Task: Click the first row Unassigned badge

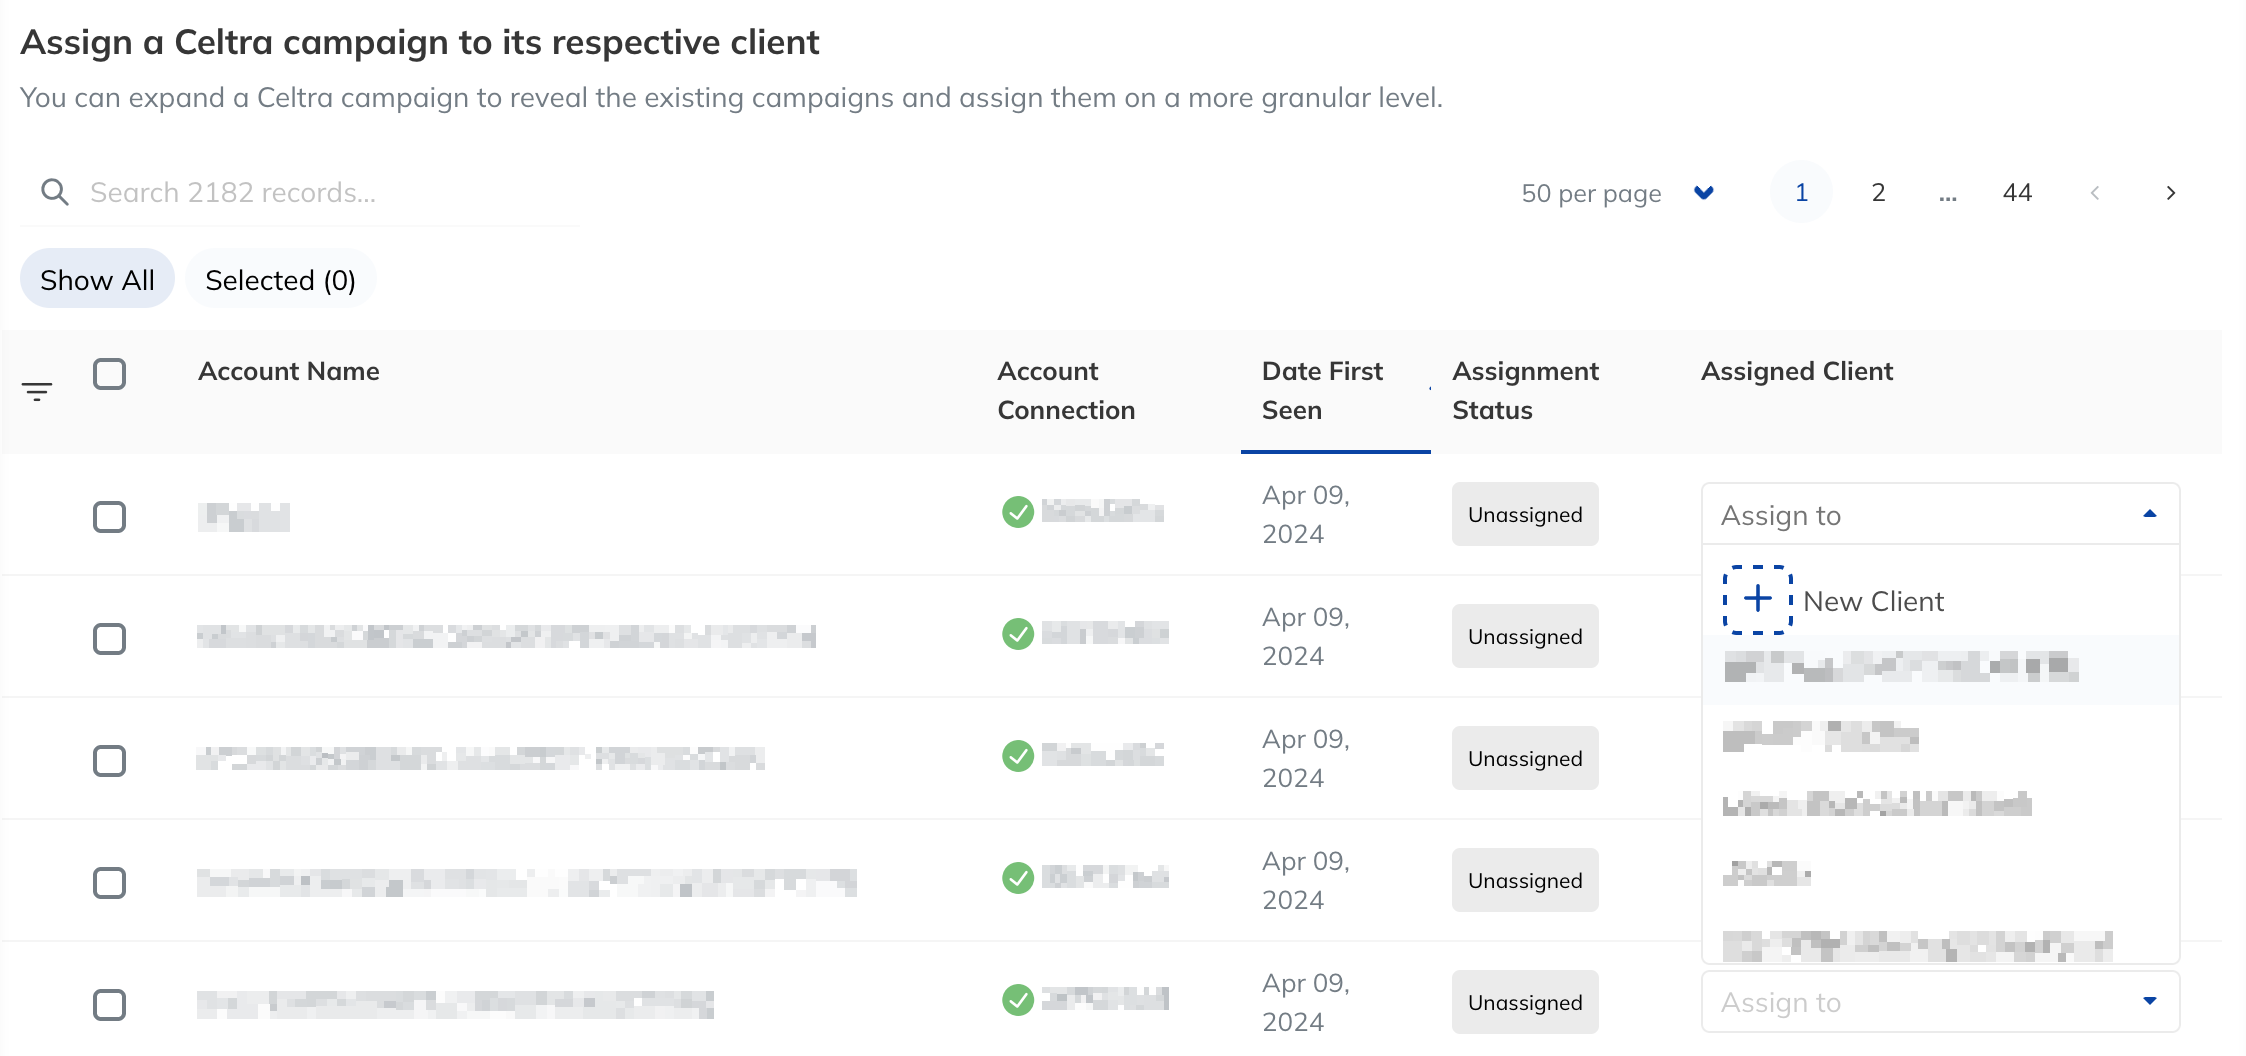Action: click(1525, 514)
